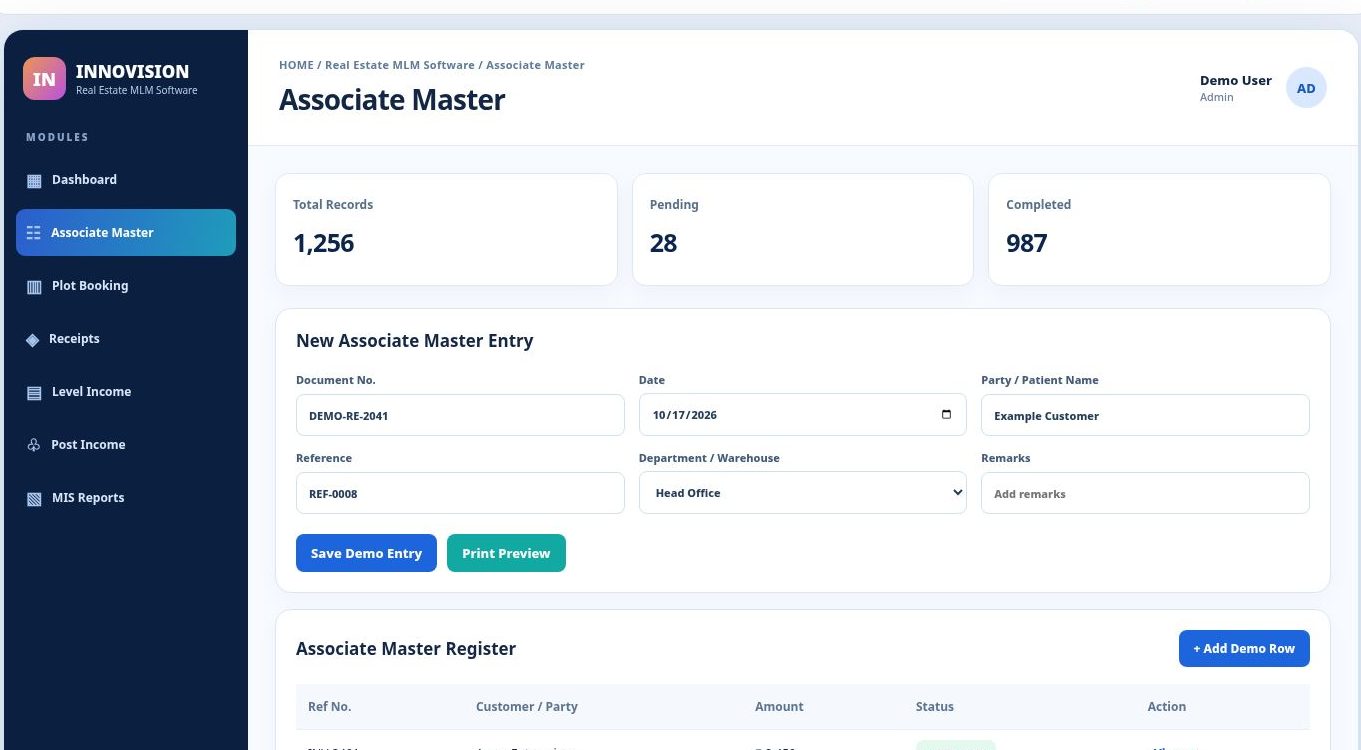Click the Level Income sidebar icon
The image size is (1361, 750).
[34, 393]
